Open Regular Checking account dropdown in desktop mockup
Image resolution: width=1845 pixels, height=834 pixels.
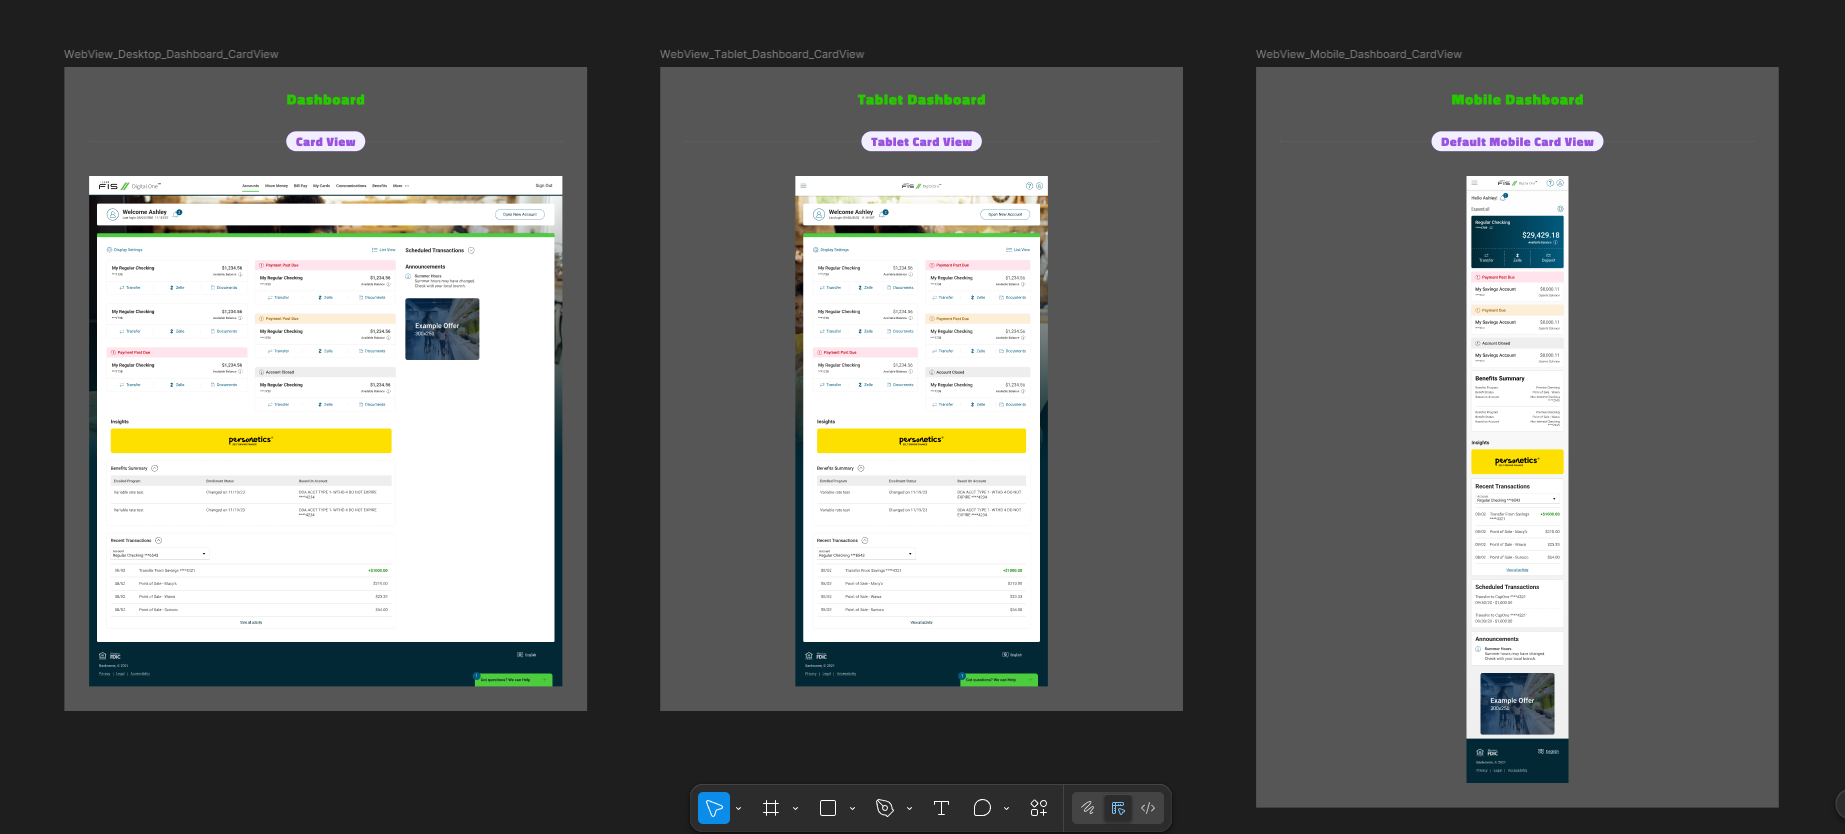tap(160, 554)
